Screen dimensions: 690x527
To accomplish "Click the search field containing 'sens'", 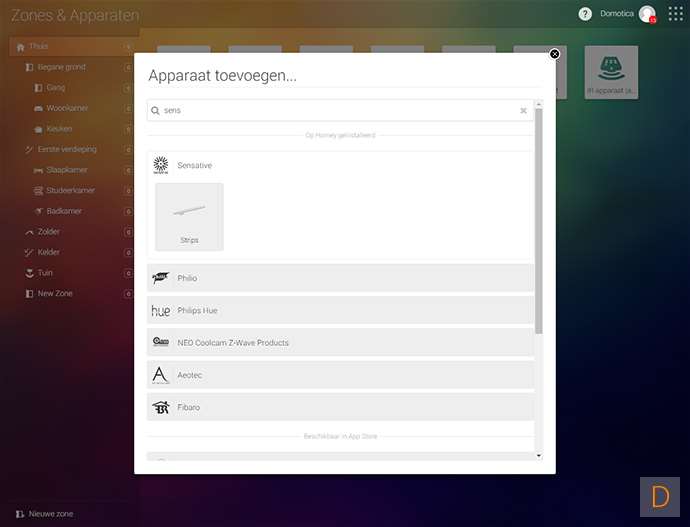I will 340,110.
